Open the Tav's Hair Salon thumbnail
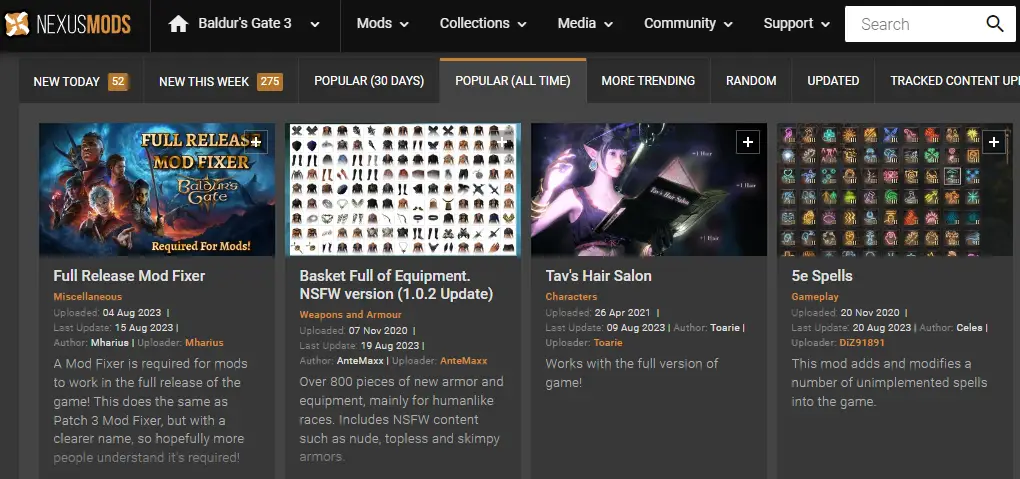Viewport: 1020px width, 479px height. click(649, 189)
